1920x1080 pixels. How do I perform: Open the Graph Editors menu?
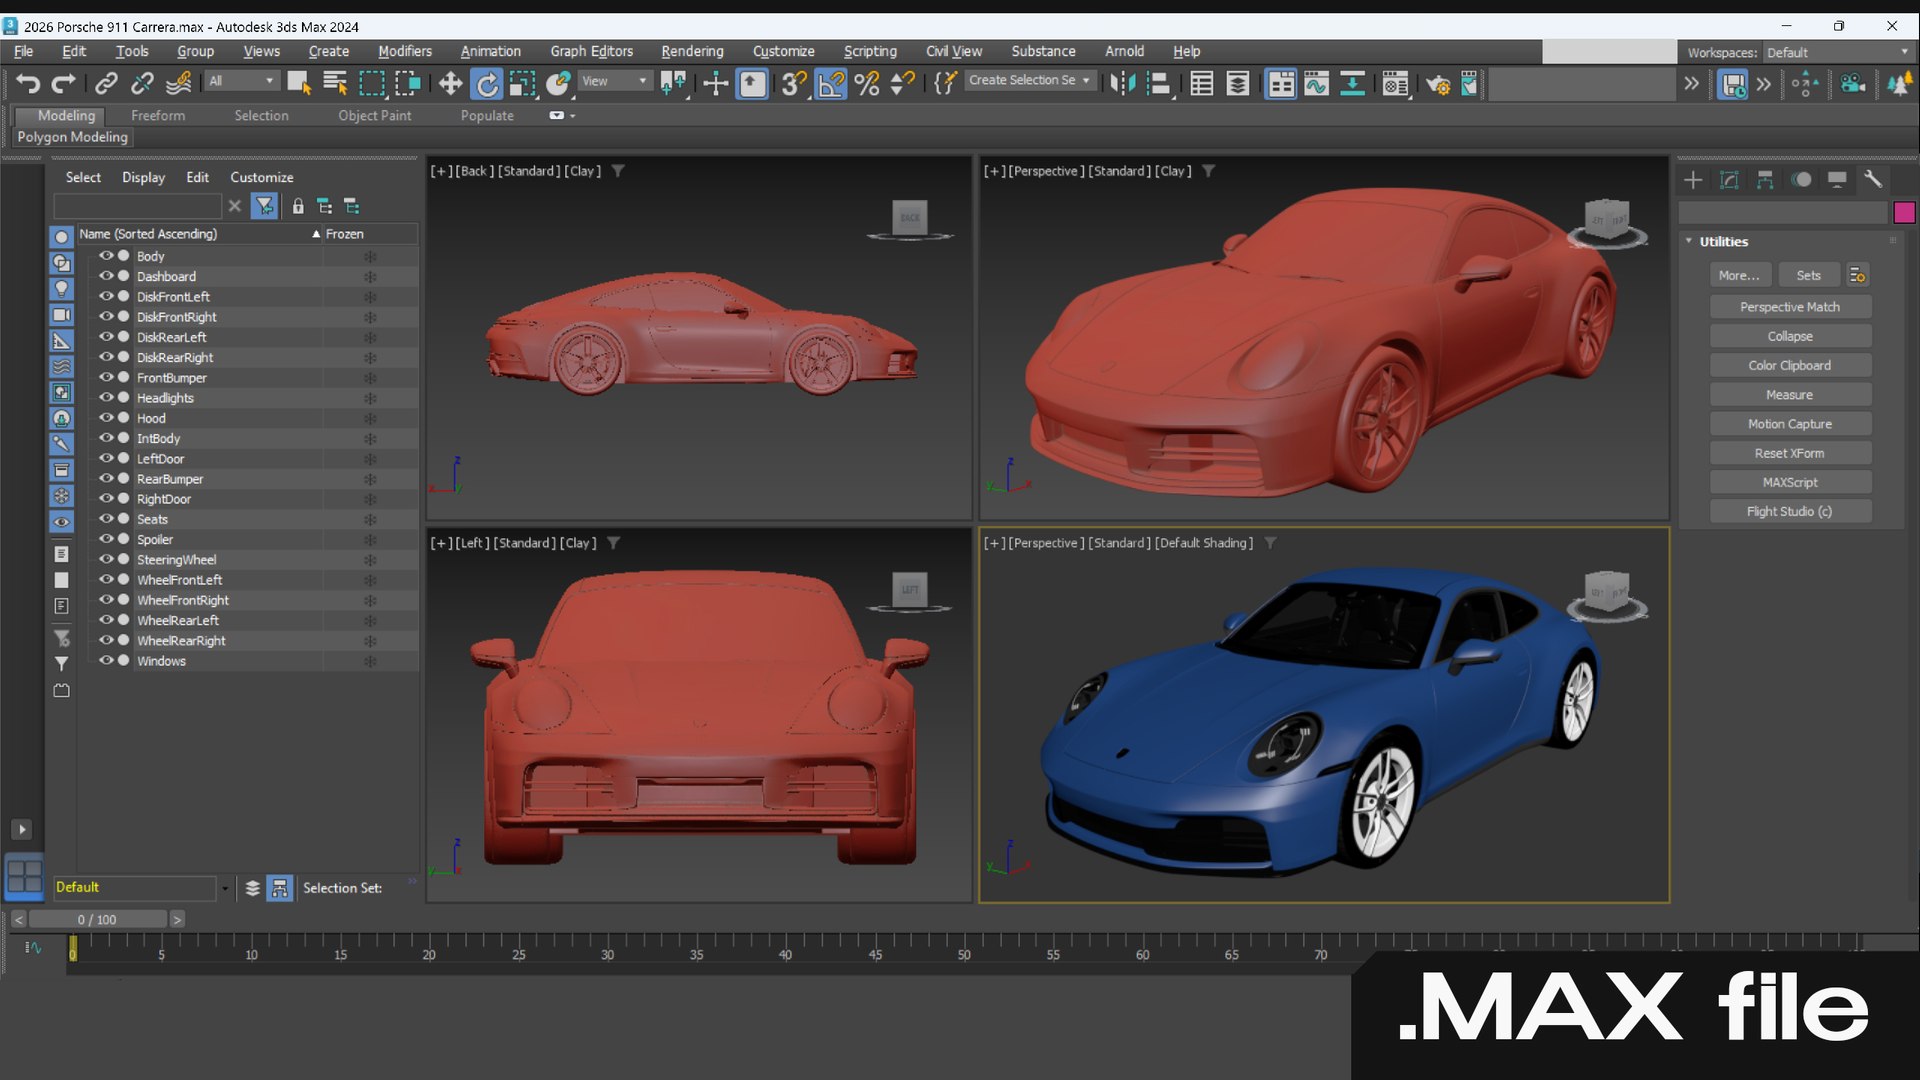tap(591, 51)
